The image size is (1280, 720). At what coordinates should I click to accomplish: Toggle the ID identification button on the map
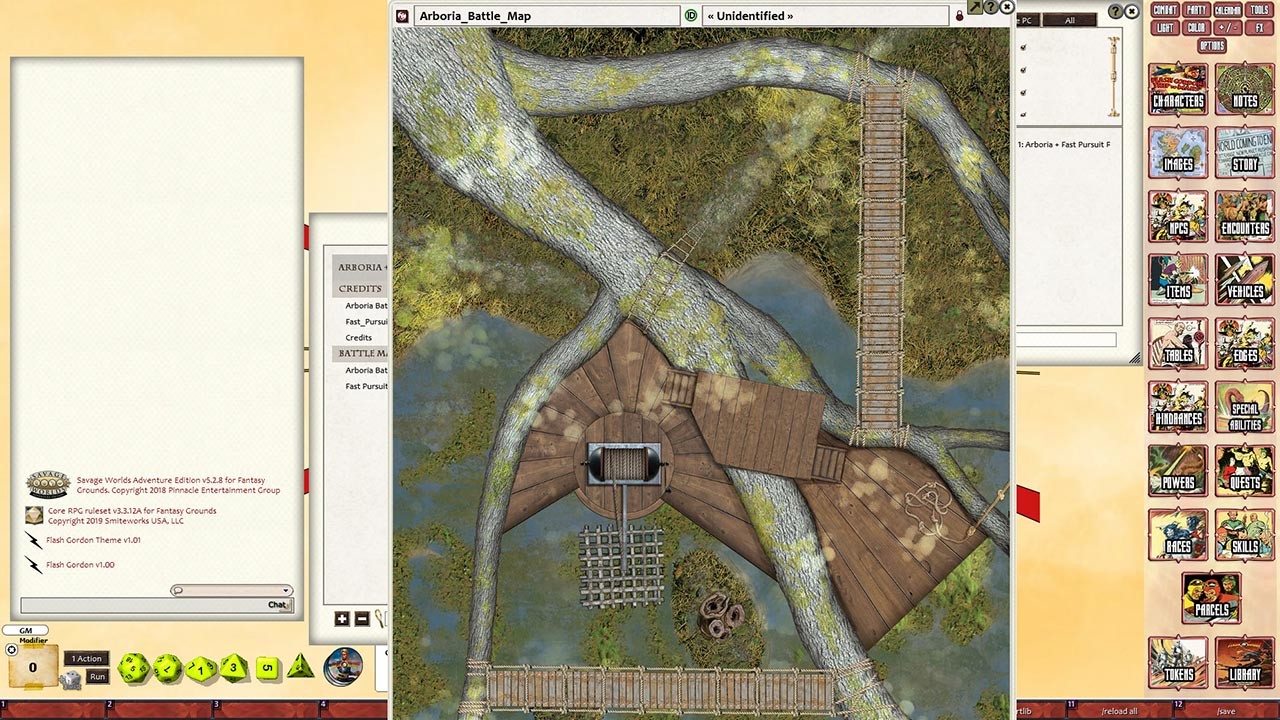(x=690, y=15)
